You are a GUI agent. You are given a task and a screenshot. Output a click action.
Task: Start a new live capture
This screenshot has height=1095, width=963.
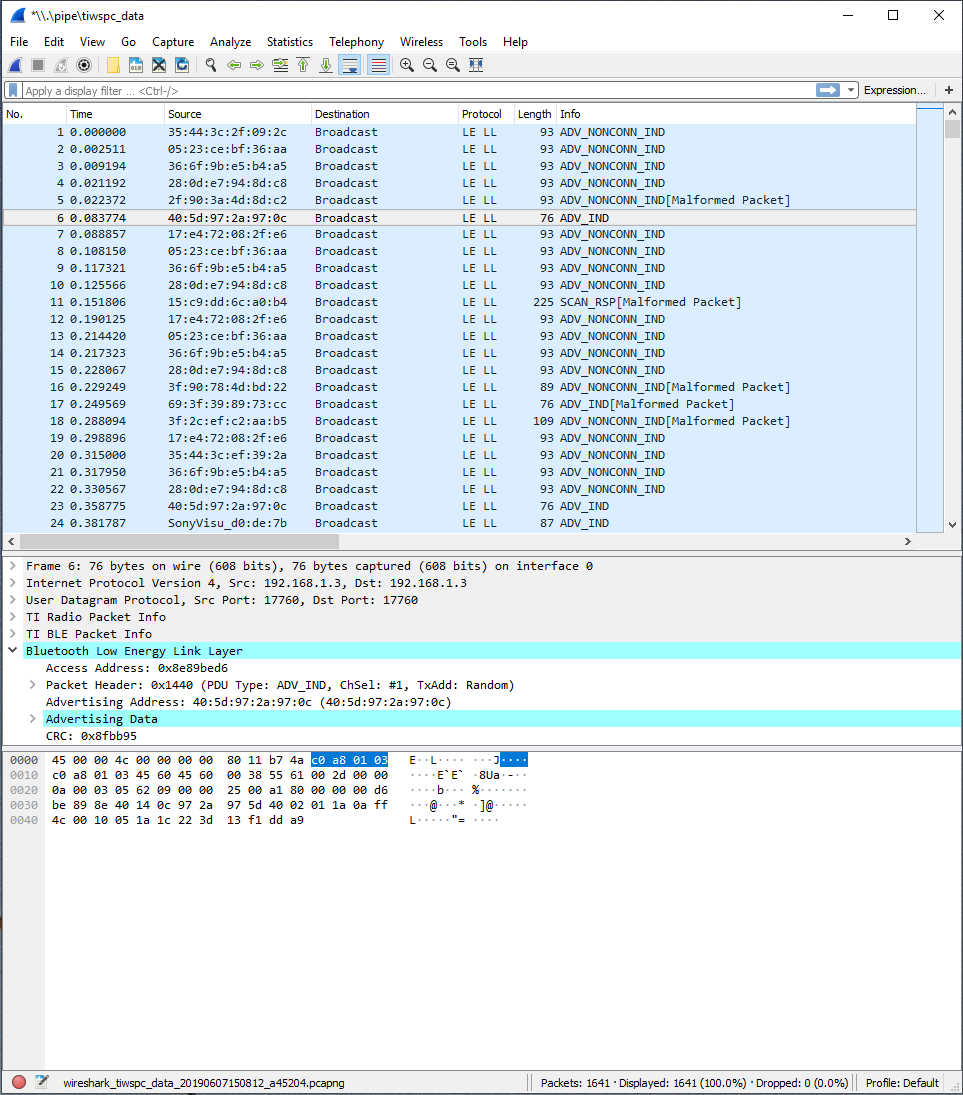click(x=14, y=66)
